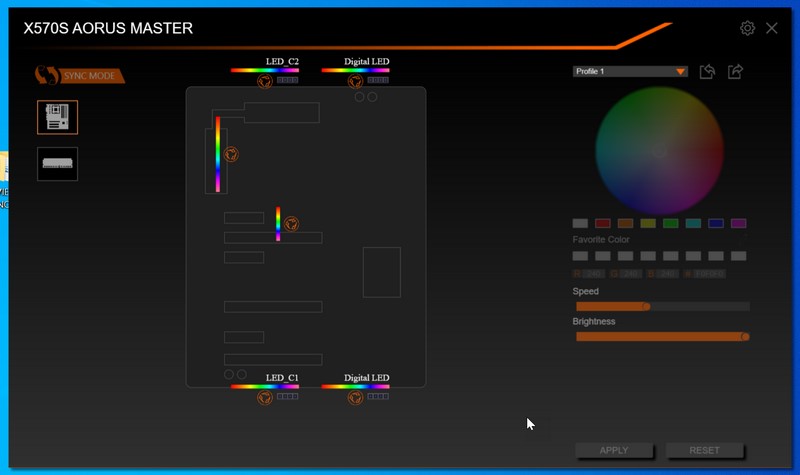Image resolution: width=800 pixels, height=475 pixels.
Task: Click the first Favorite Color slot
Action: click(x=580, y=256)
